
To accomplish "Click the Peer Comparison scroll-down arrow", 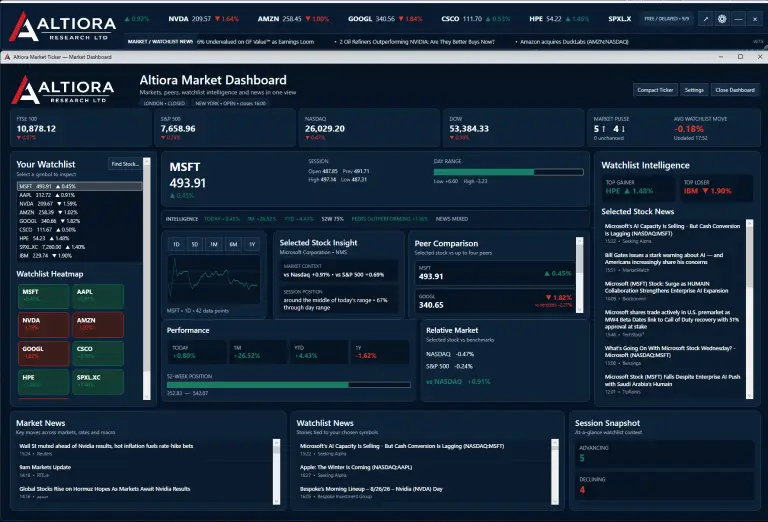I will (580, 309).
